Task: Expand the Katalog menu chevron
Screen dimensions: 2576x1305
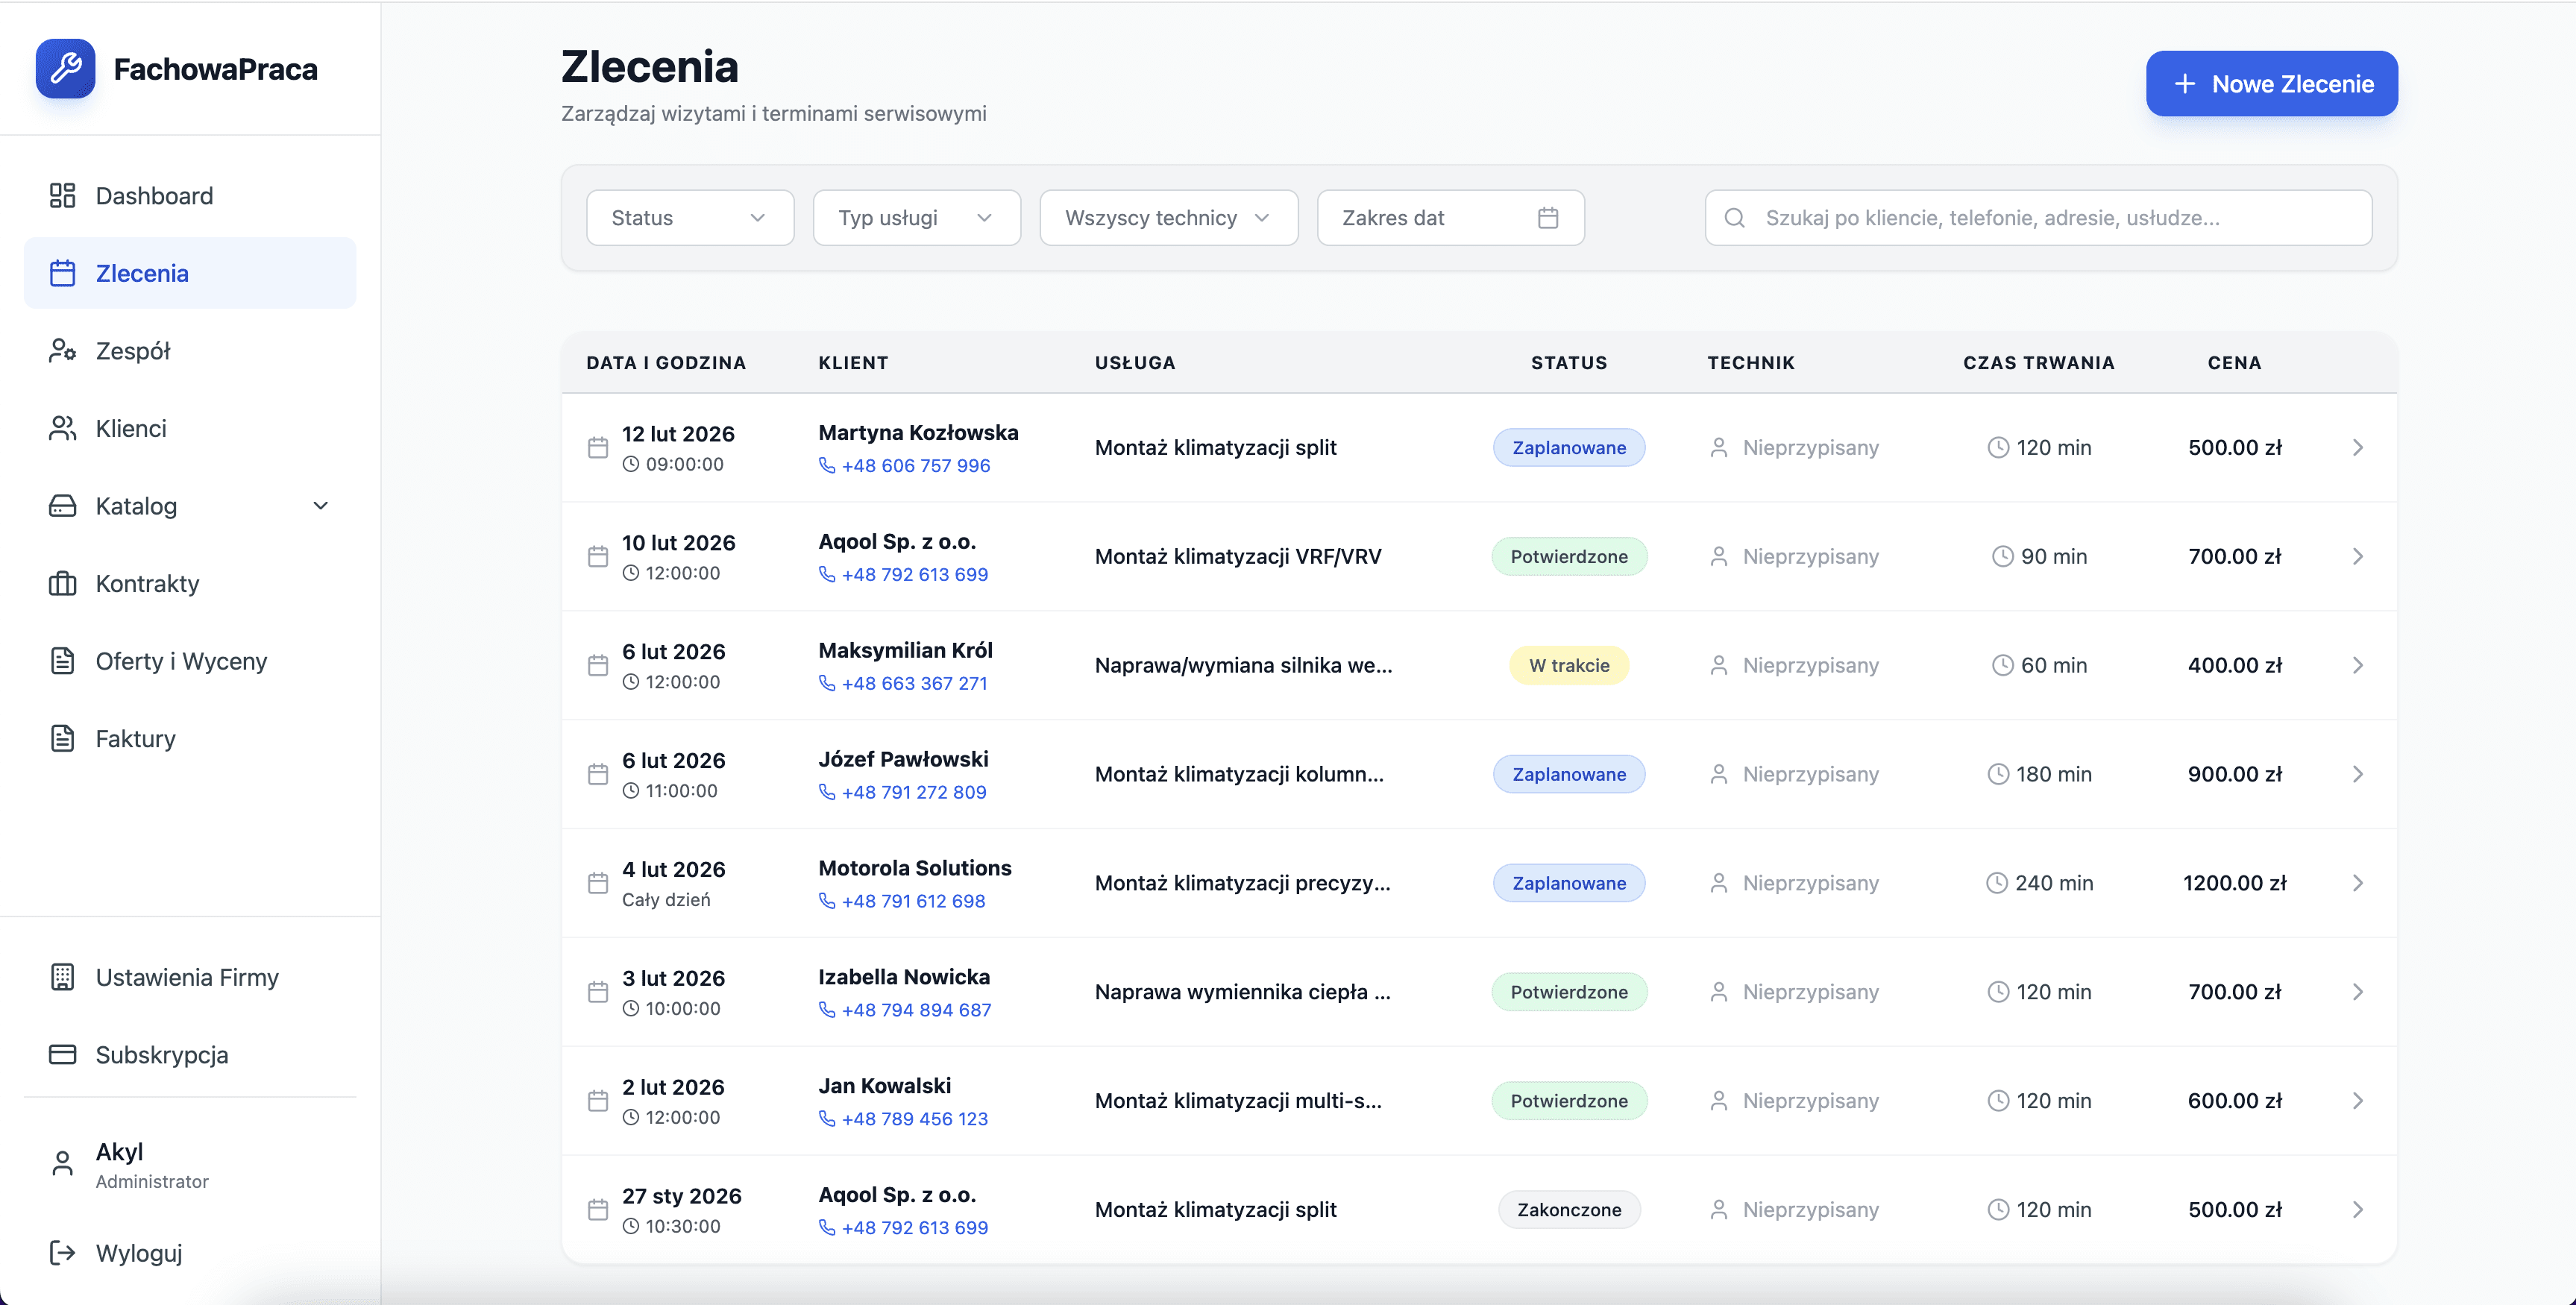Action: [320, 506]
